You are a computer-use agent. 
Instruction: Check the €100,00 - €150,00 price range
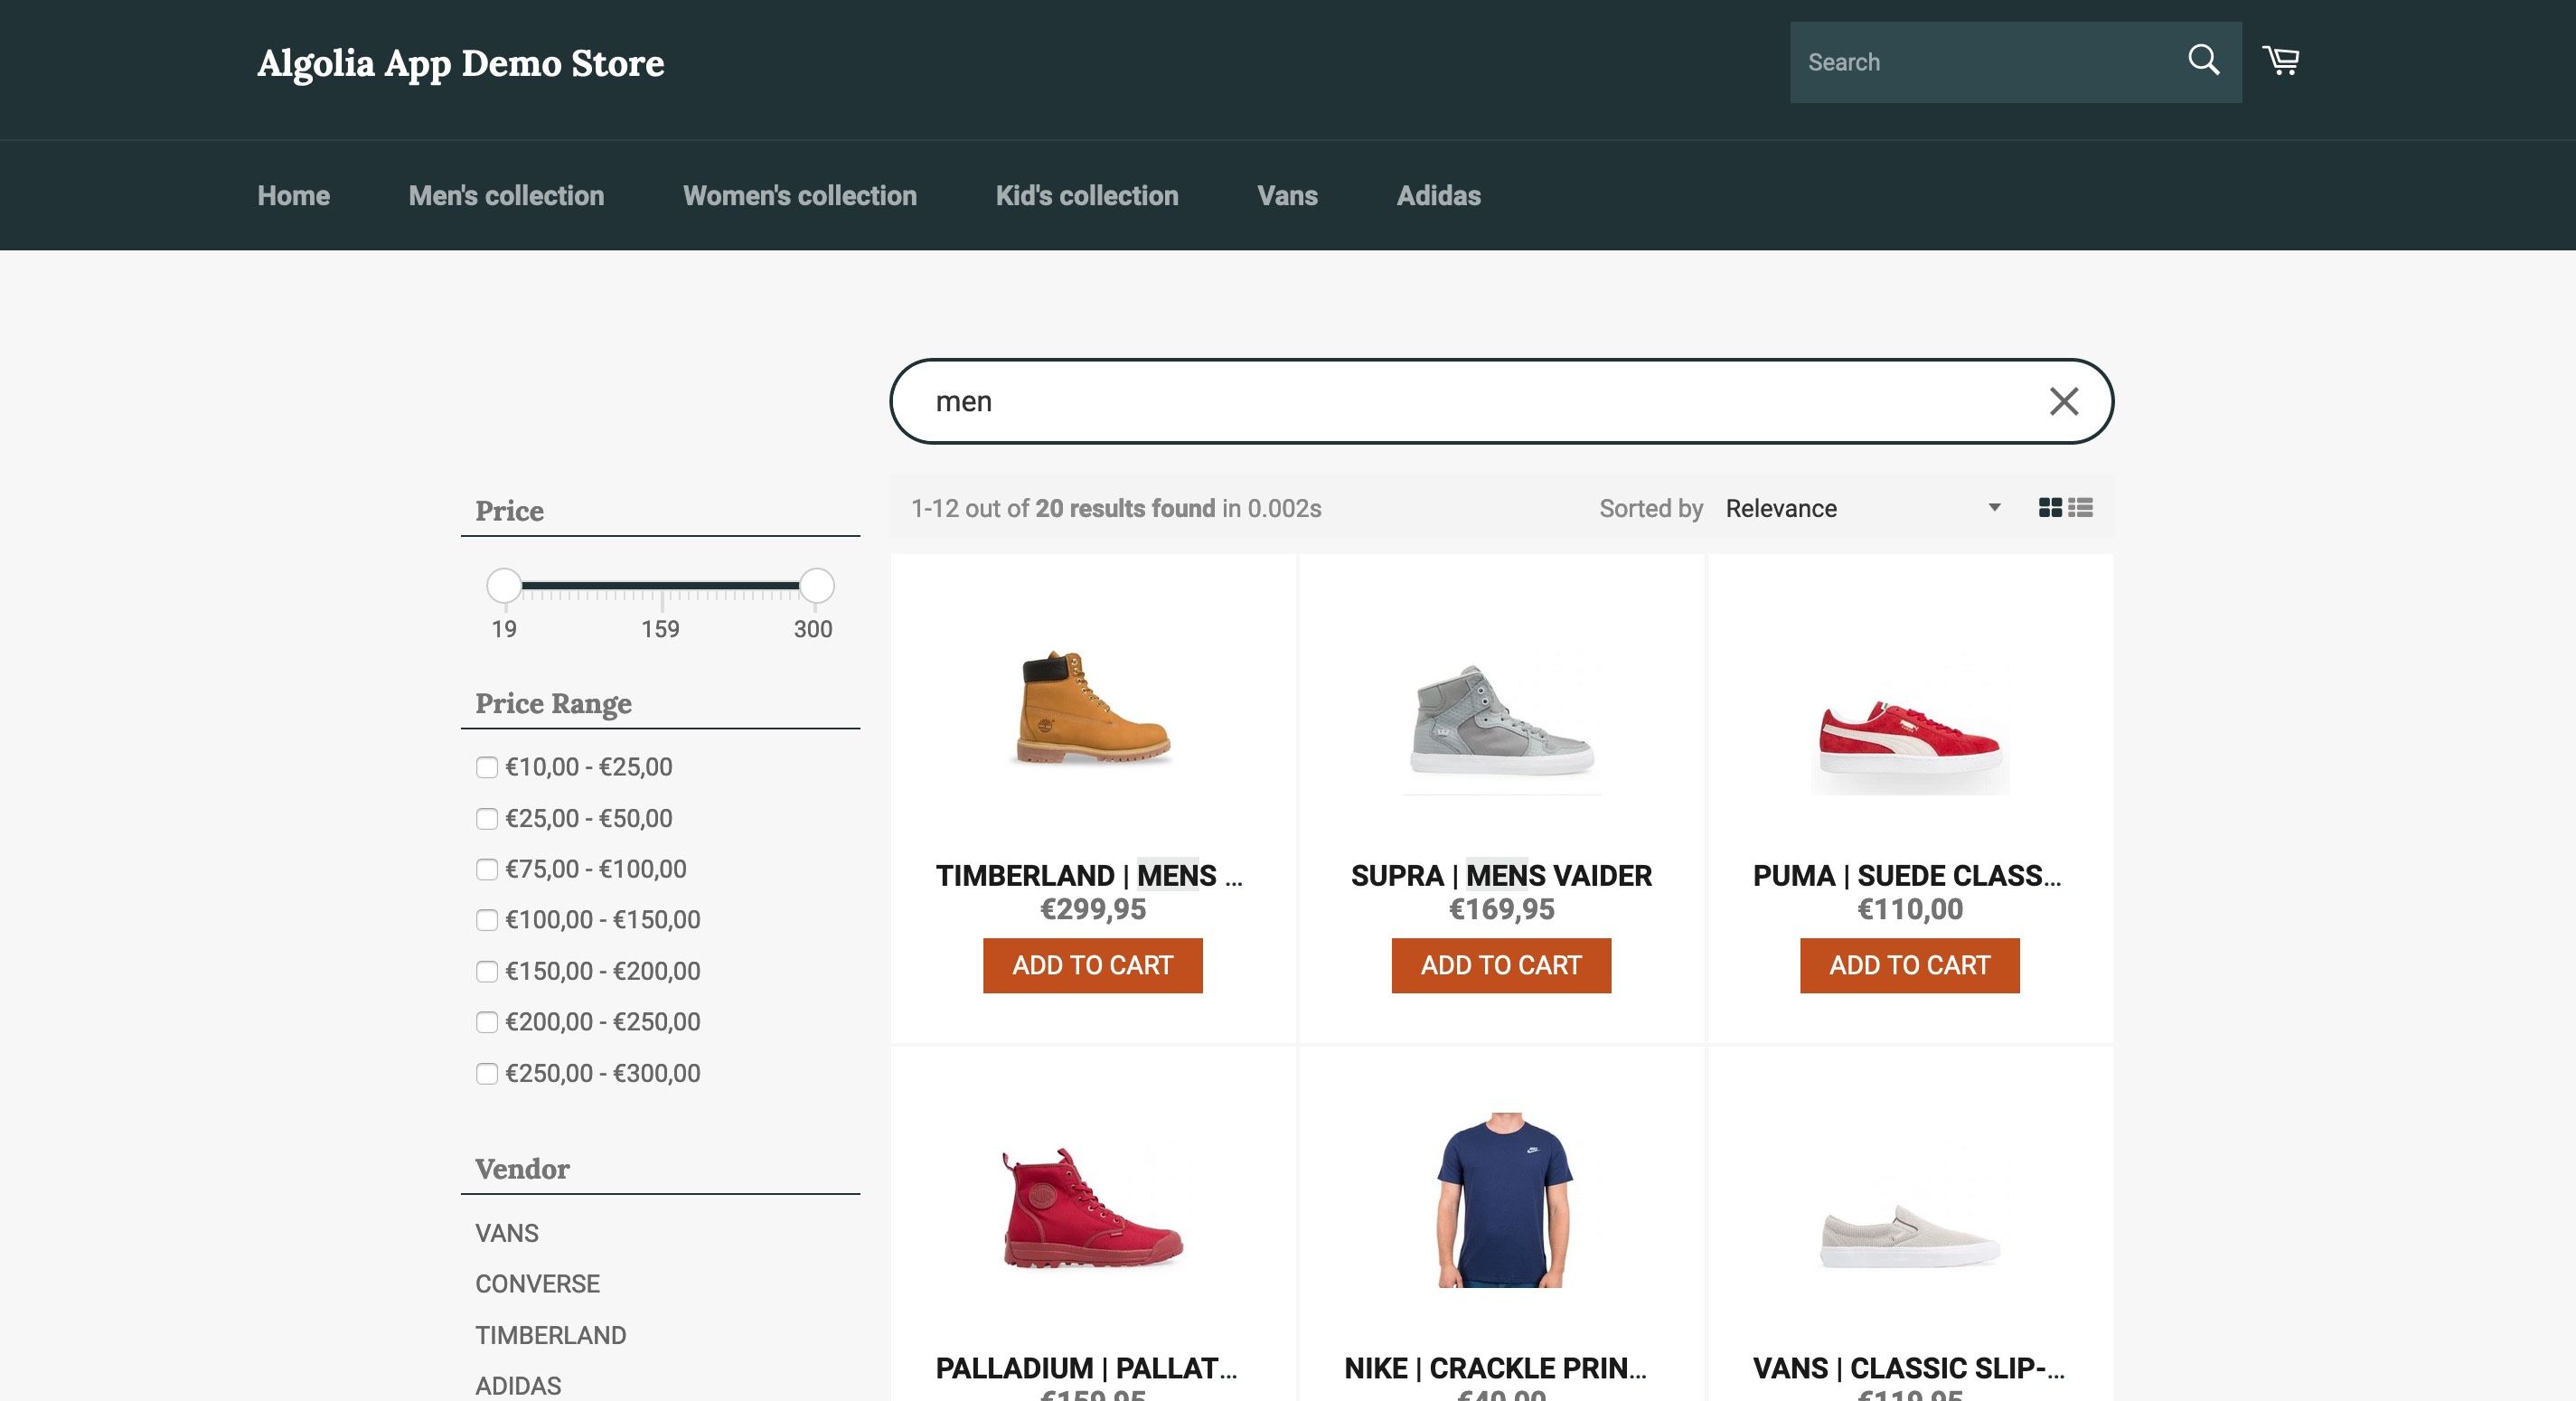point(487,921)
